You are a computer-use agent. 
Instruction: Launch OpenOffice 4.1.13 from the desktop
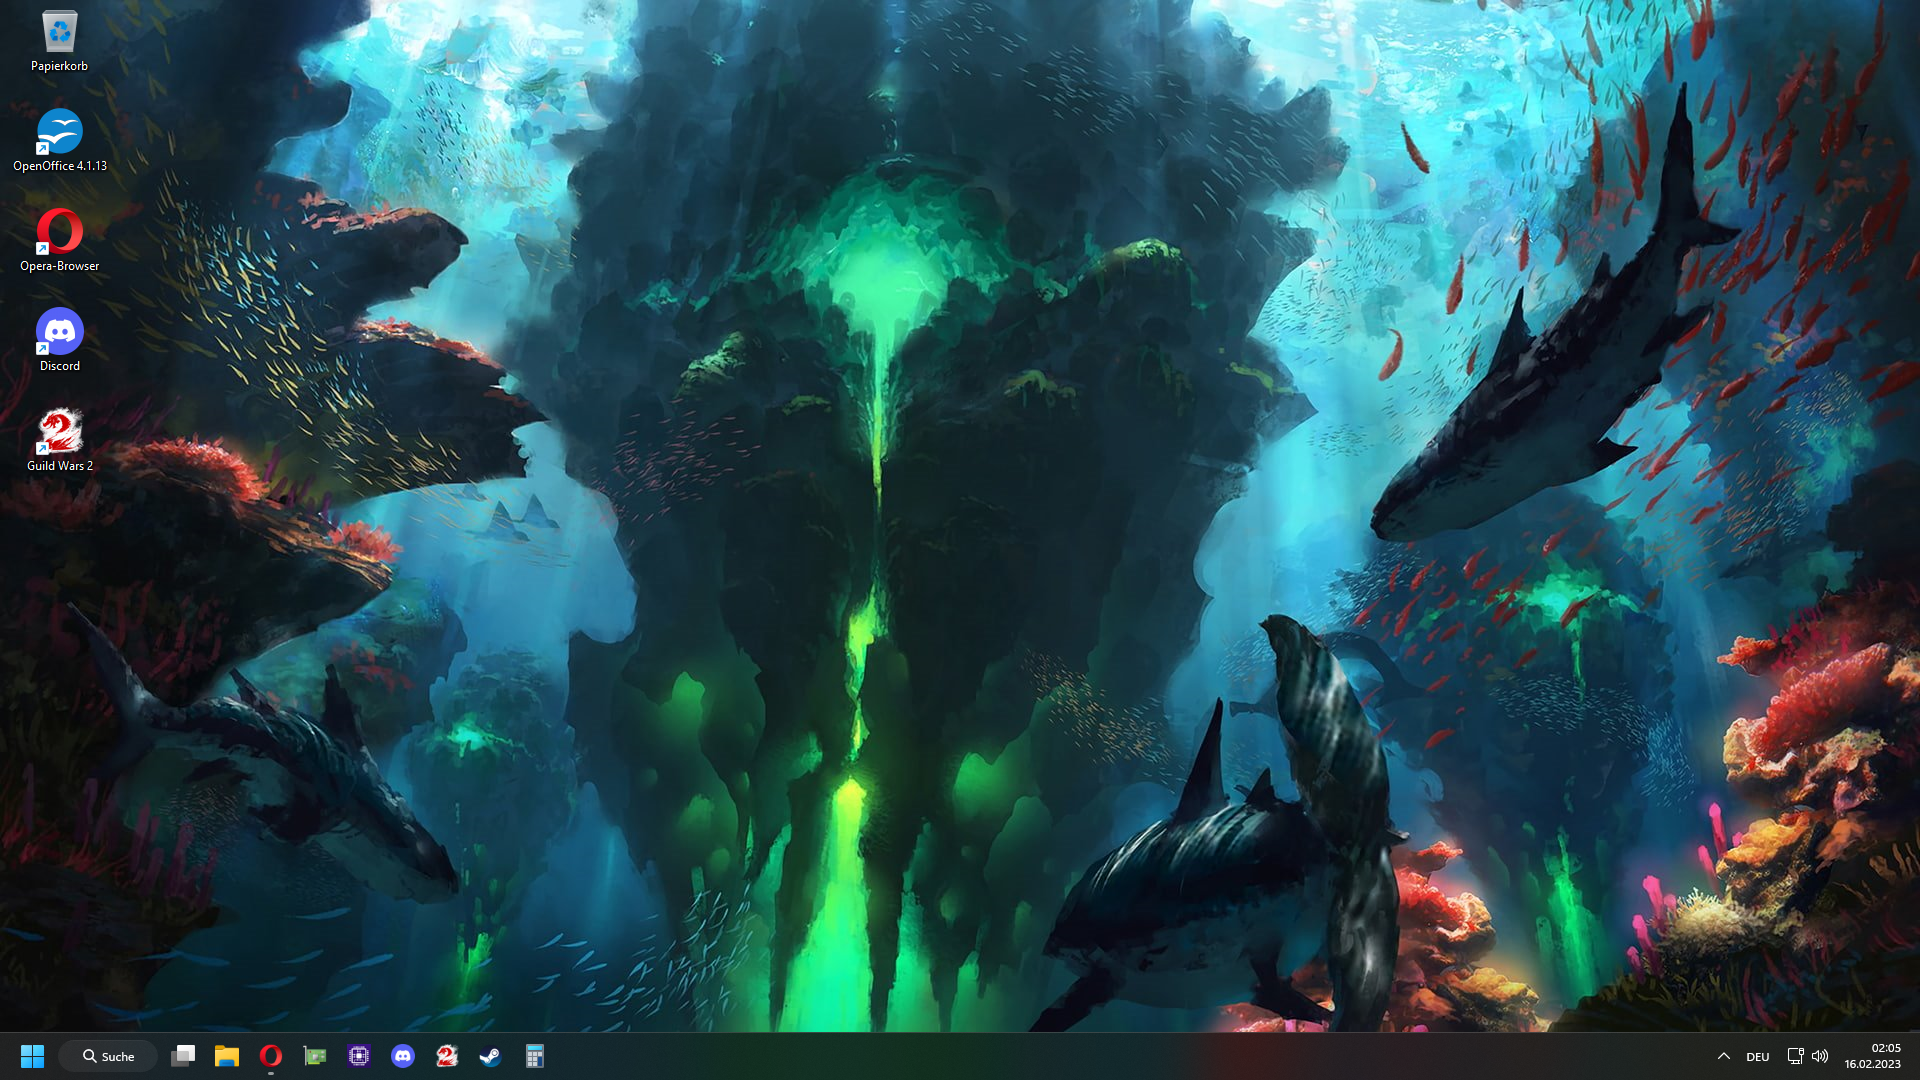click(60, 133)
